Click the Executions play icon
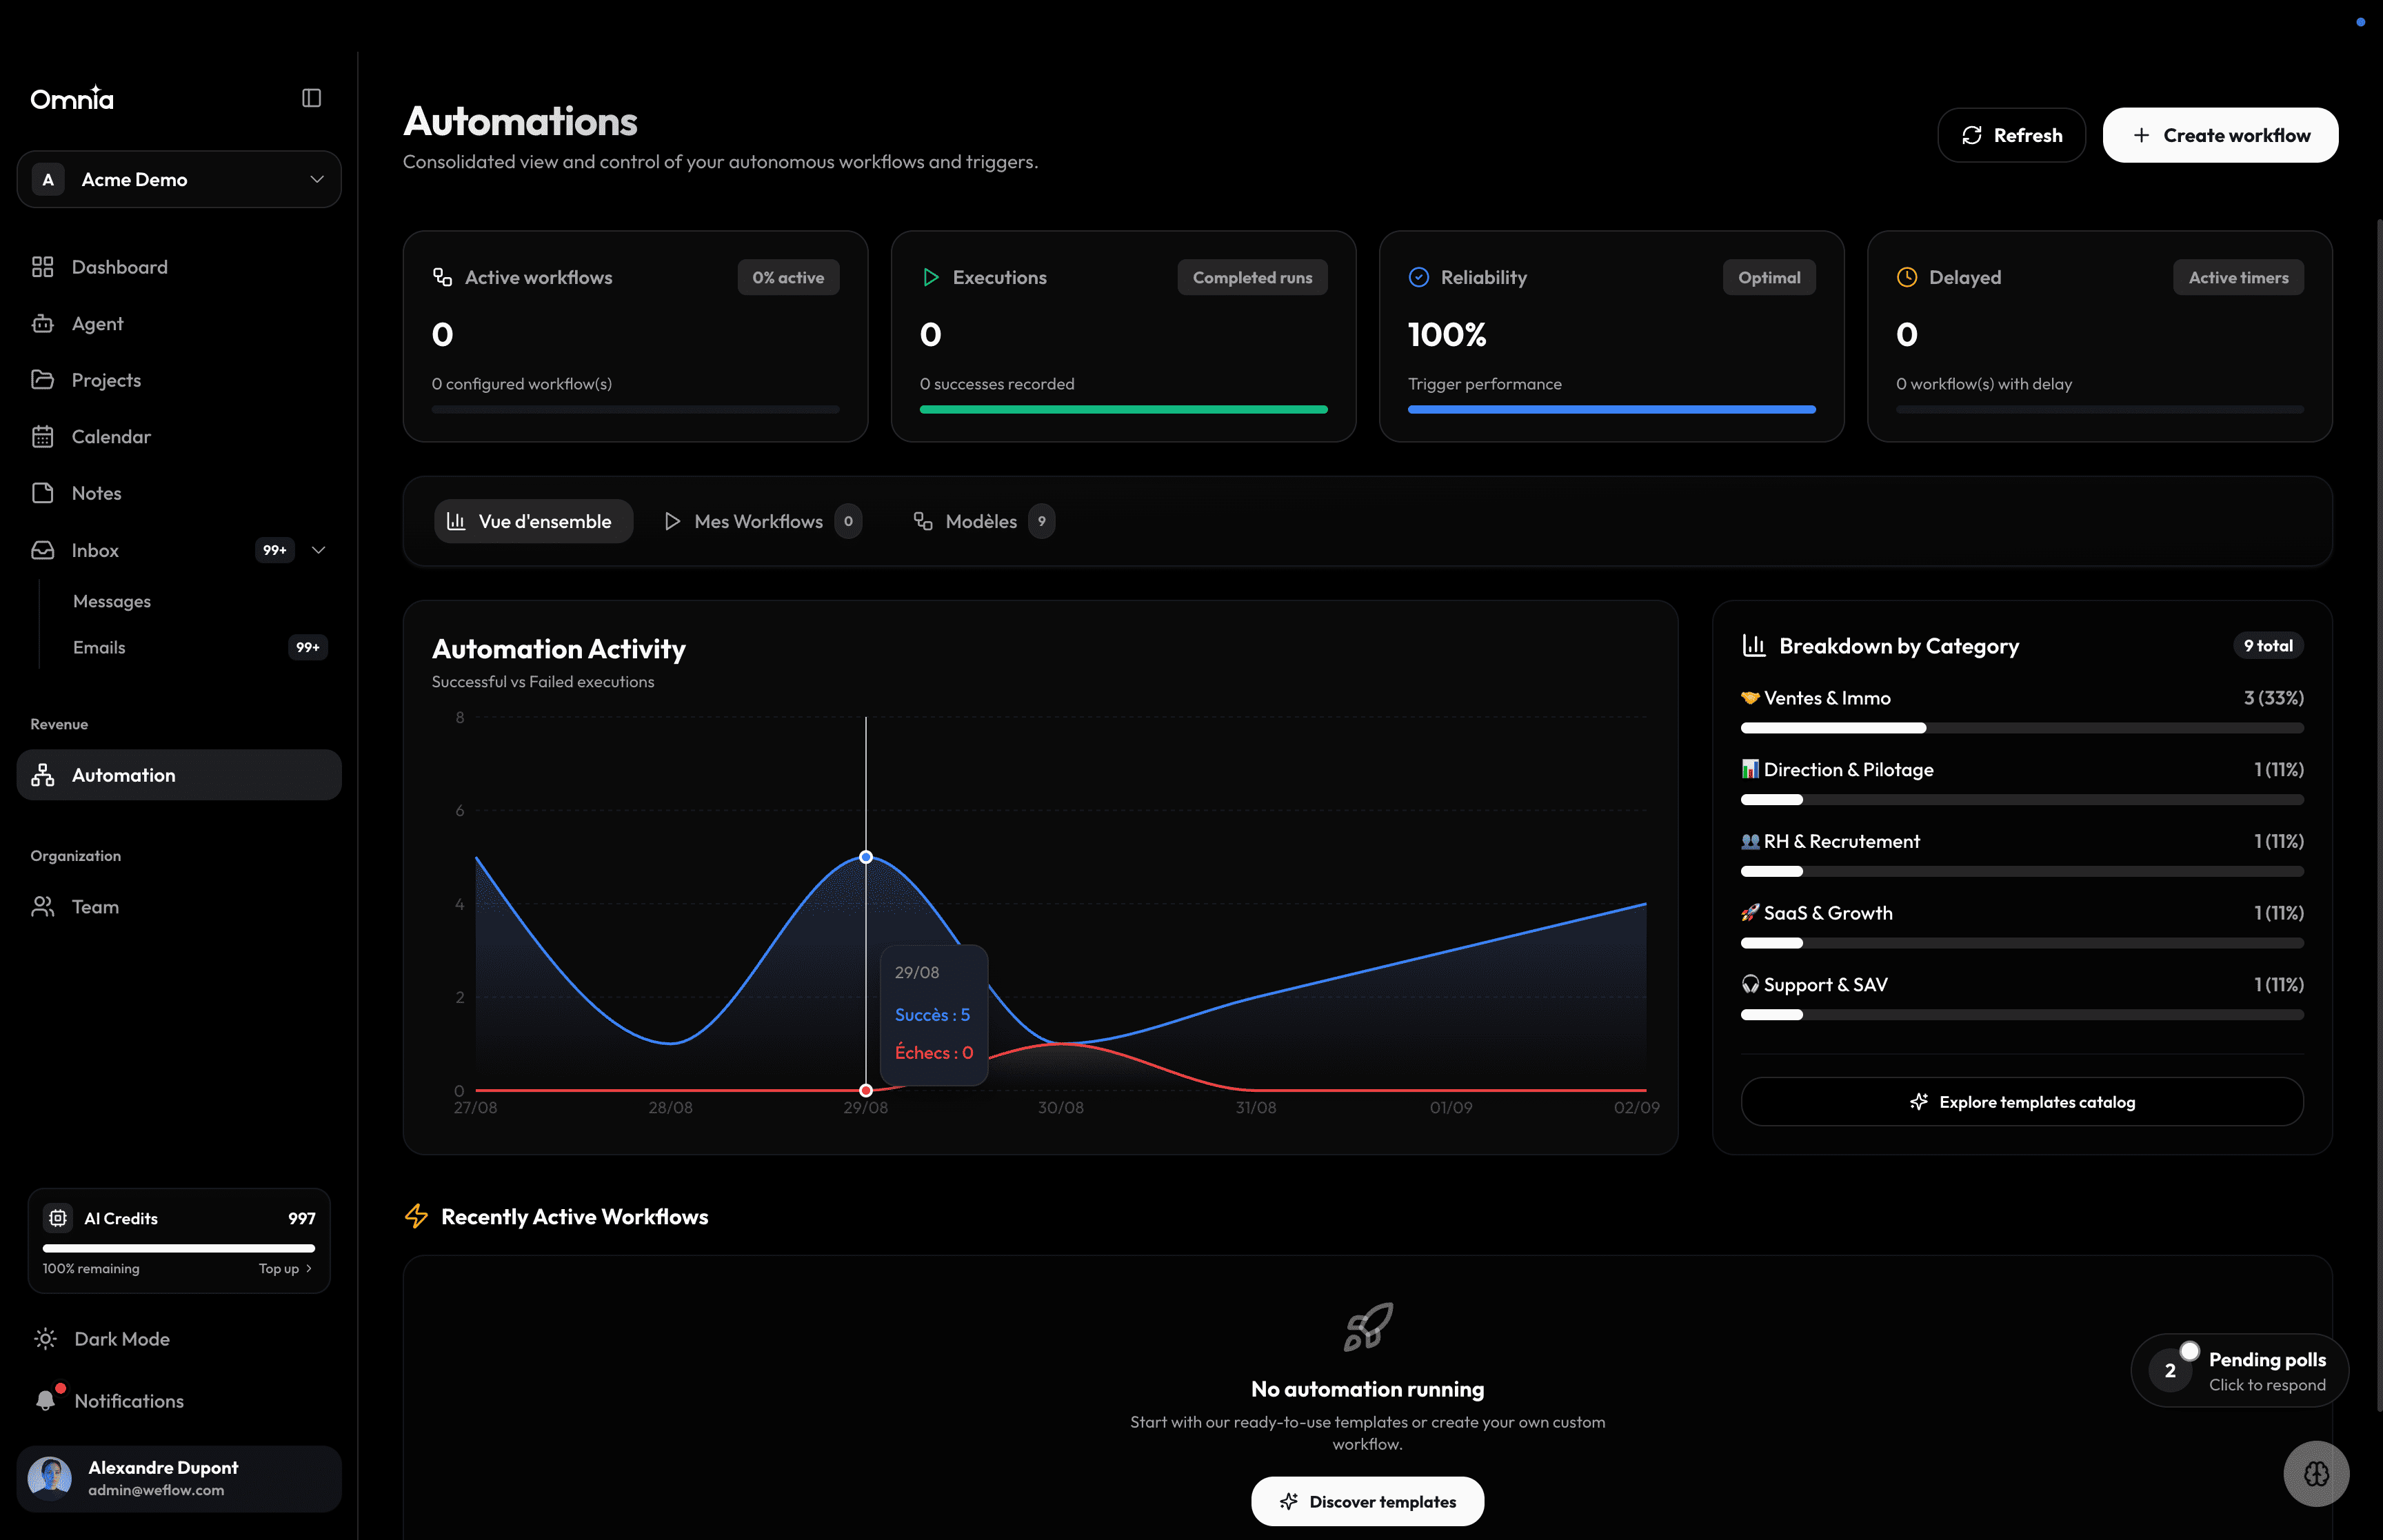 coord(930,277)
